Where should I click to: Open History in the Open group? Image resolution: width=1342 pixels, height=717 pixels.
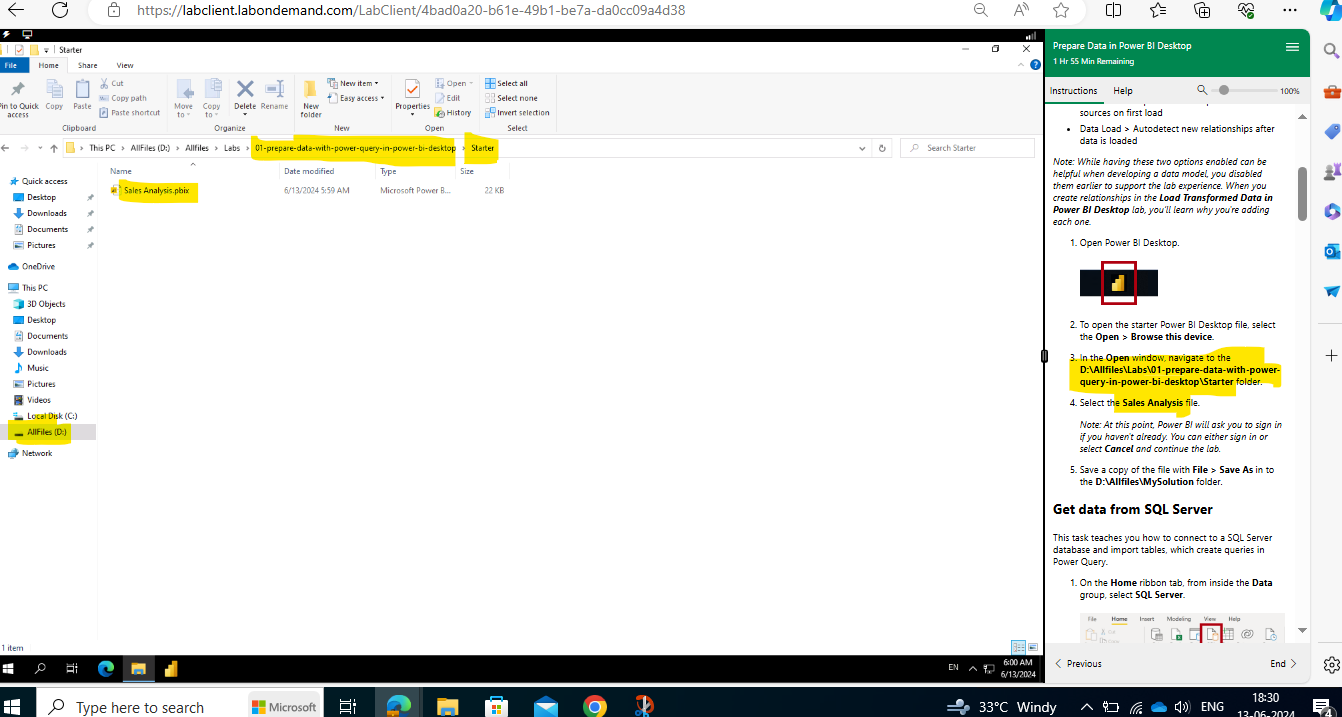pyautogui.click(x=453, y=112)
